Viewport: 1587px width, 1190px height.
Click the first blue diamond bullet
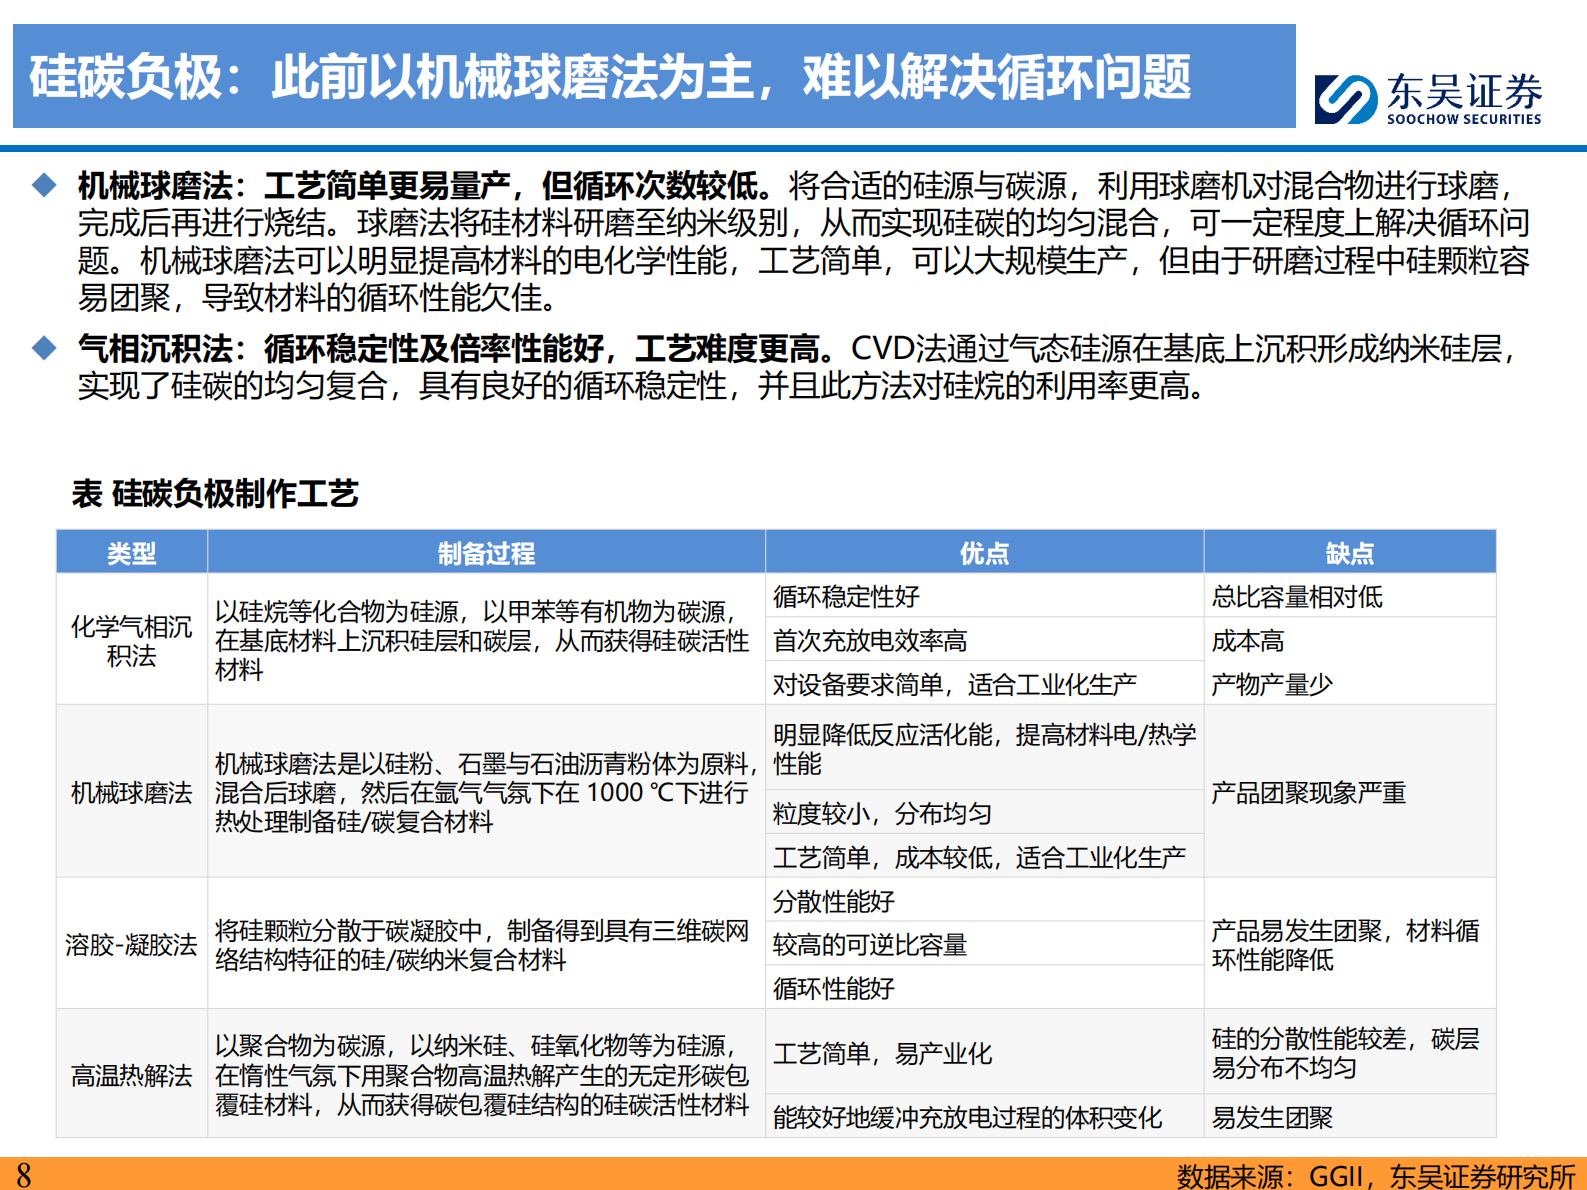tap(44, 185)
